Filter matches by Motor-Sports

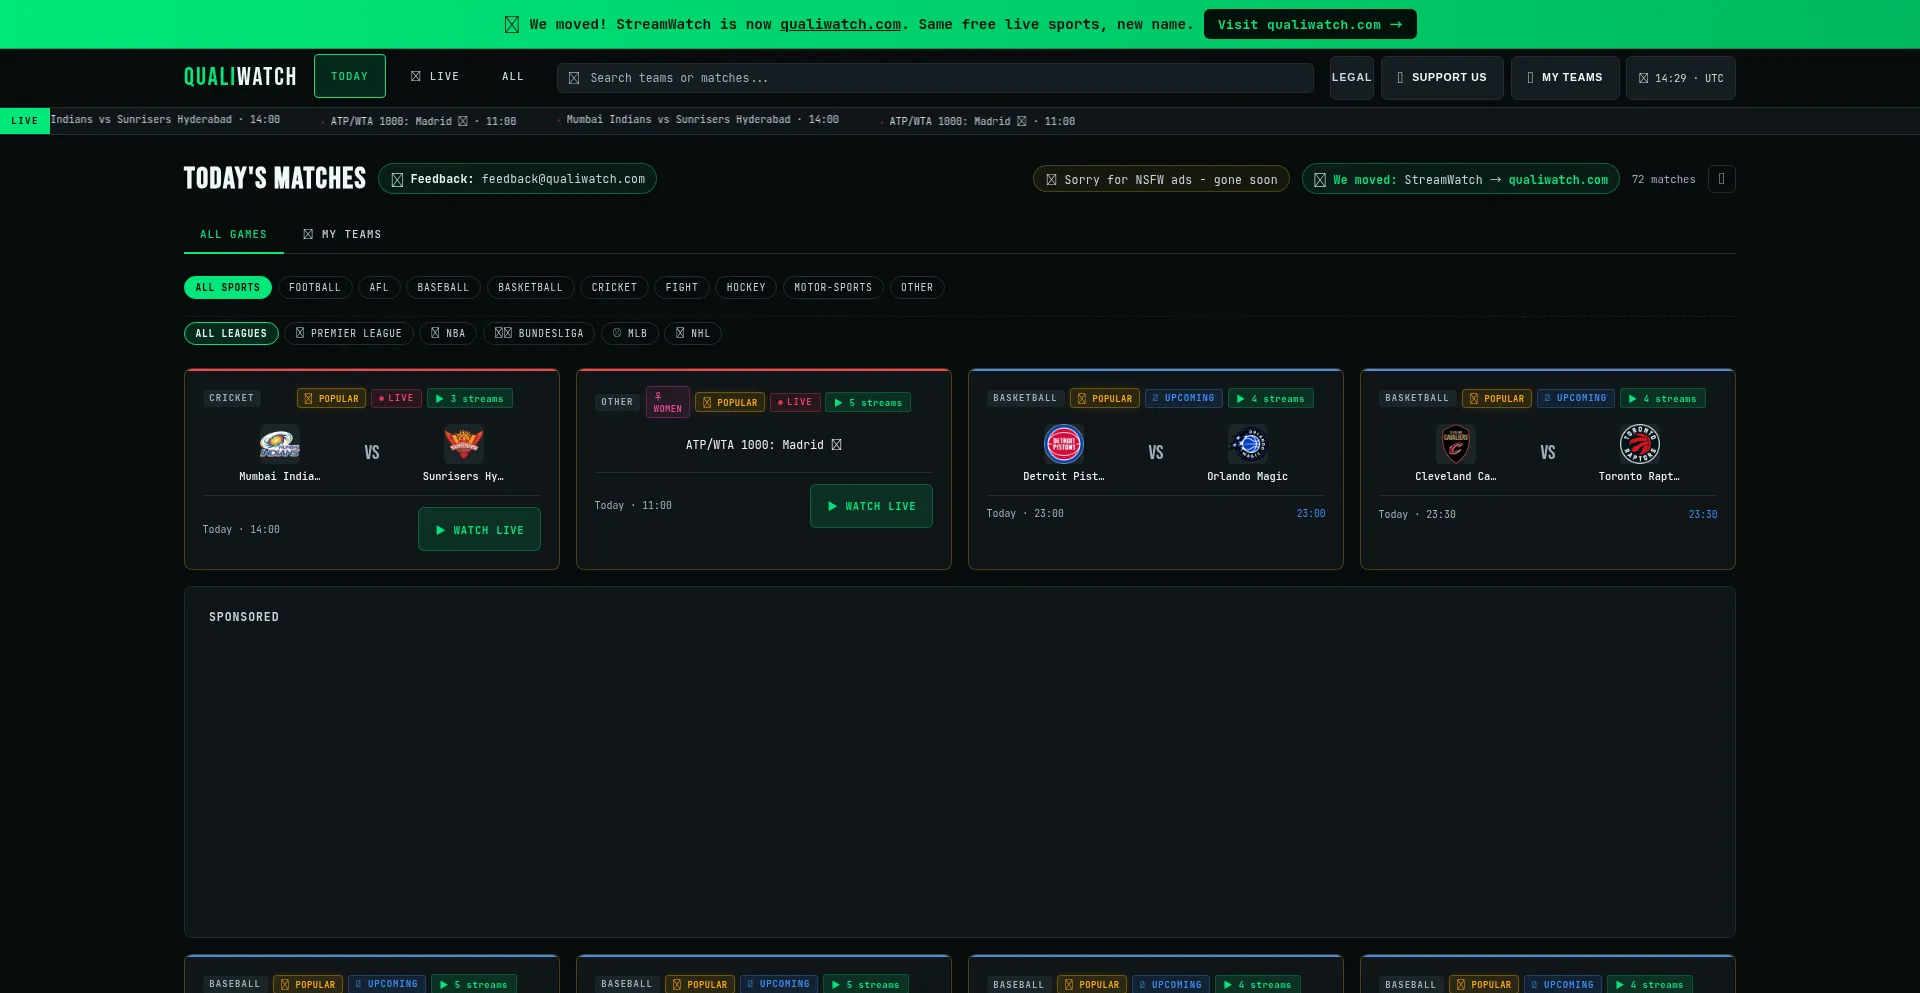(x=833, y=288)
